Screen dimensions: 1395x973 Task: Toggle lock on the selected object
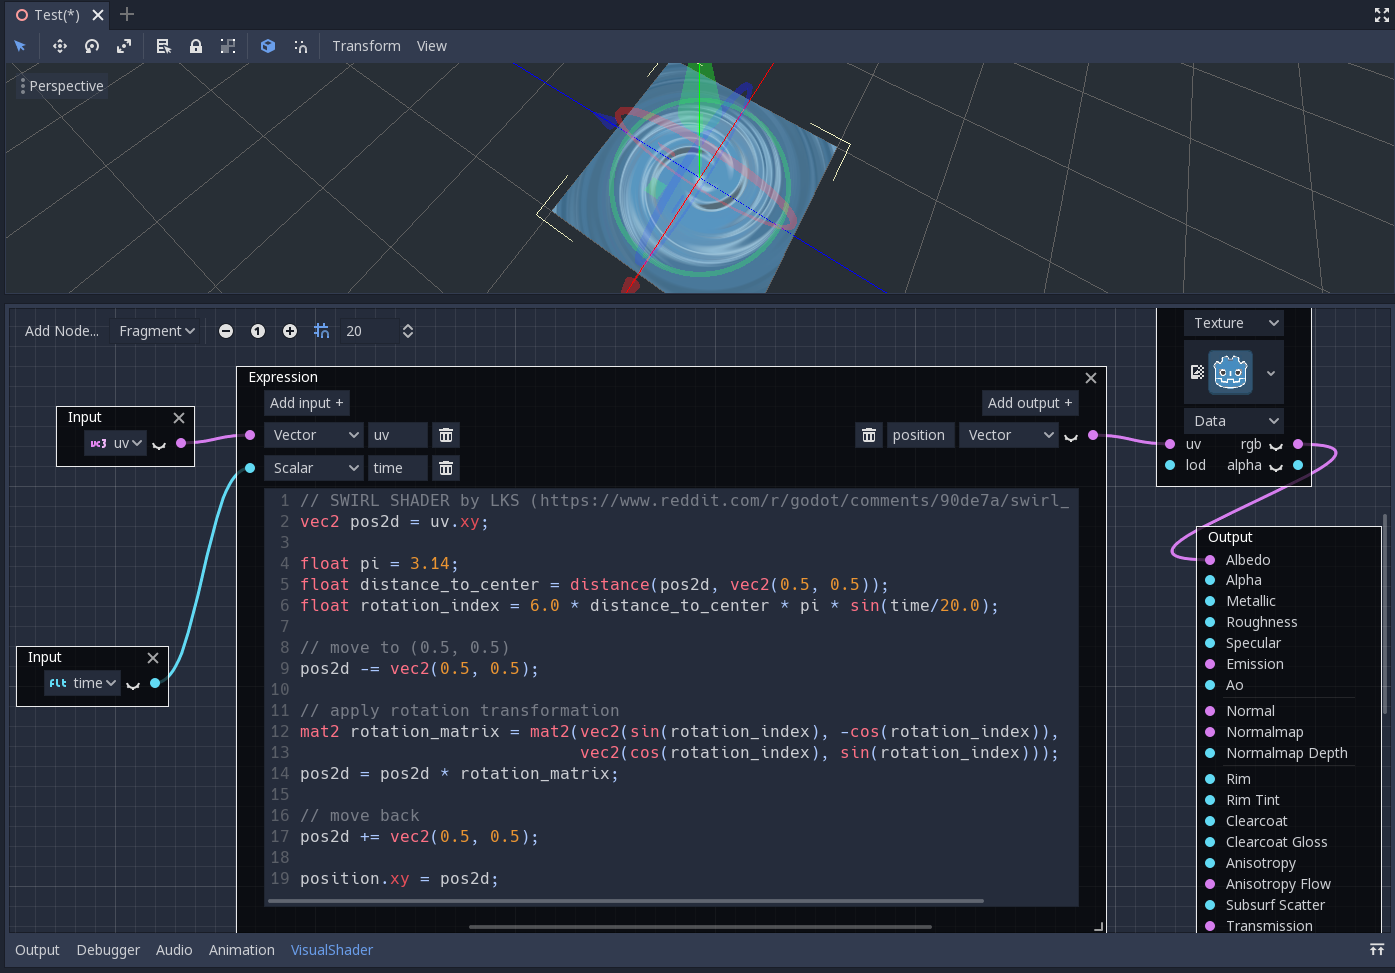click(x=196, y=46)
